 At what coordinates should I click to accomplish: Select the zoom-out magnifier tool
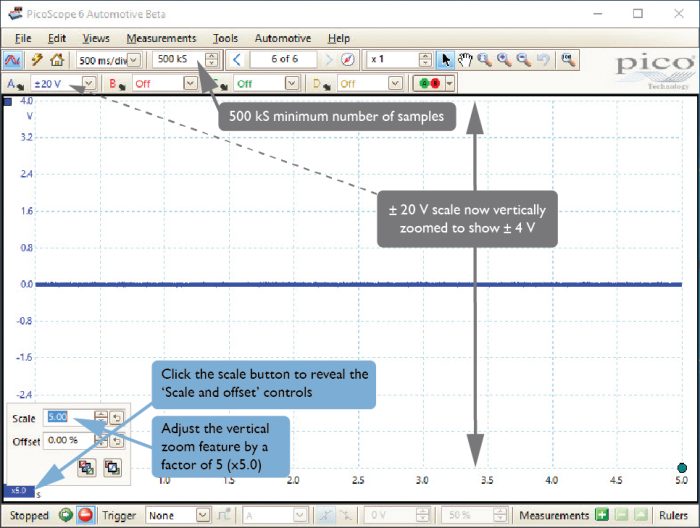(x=524, y=59)
